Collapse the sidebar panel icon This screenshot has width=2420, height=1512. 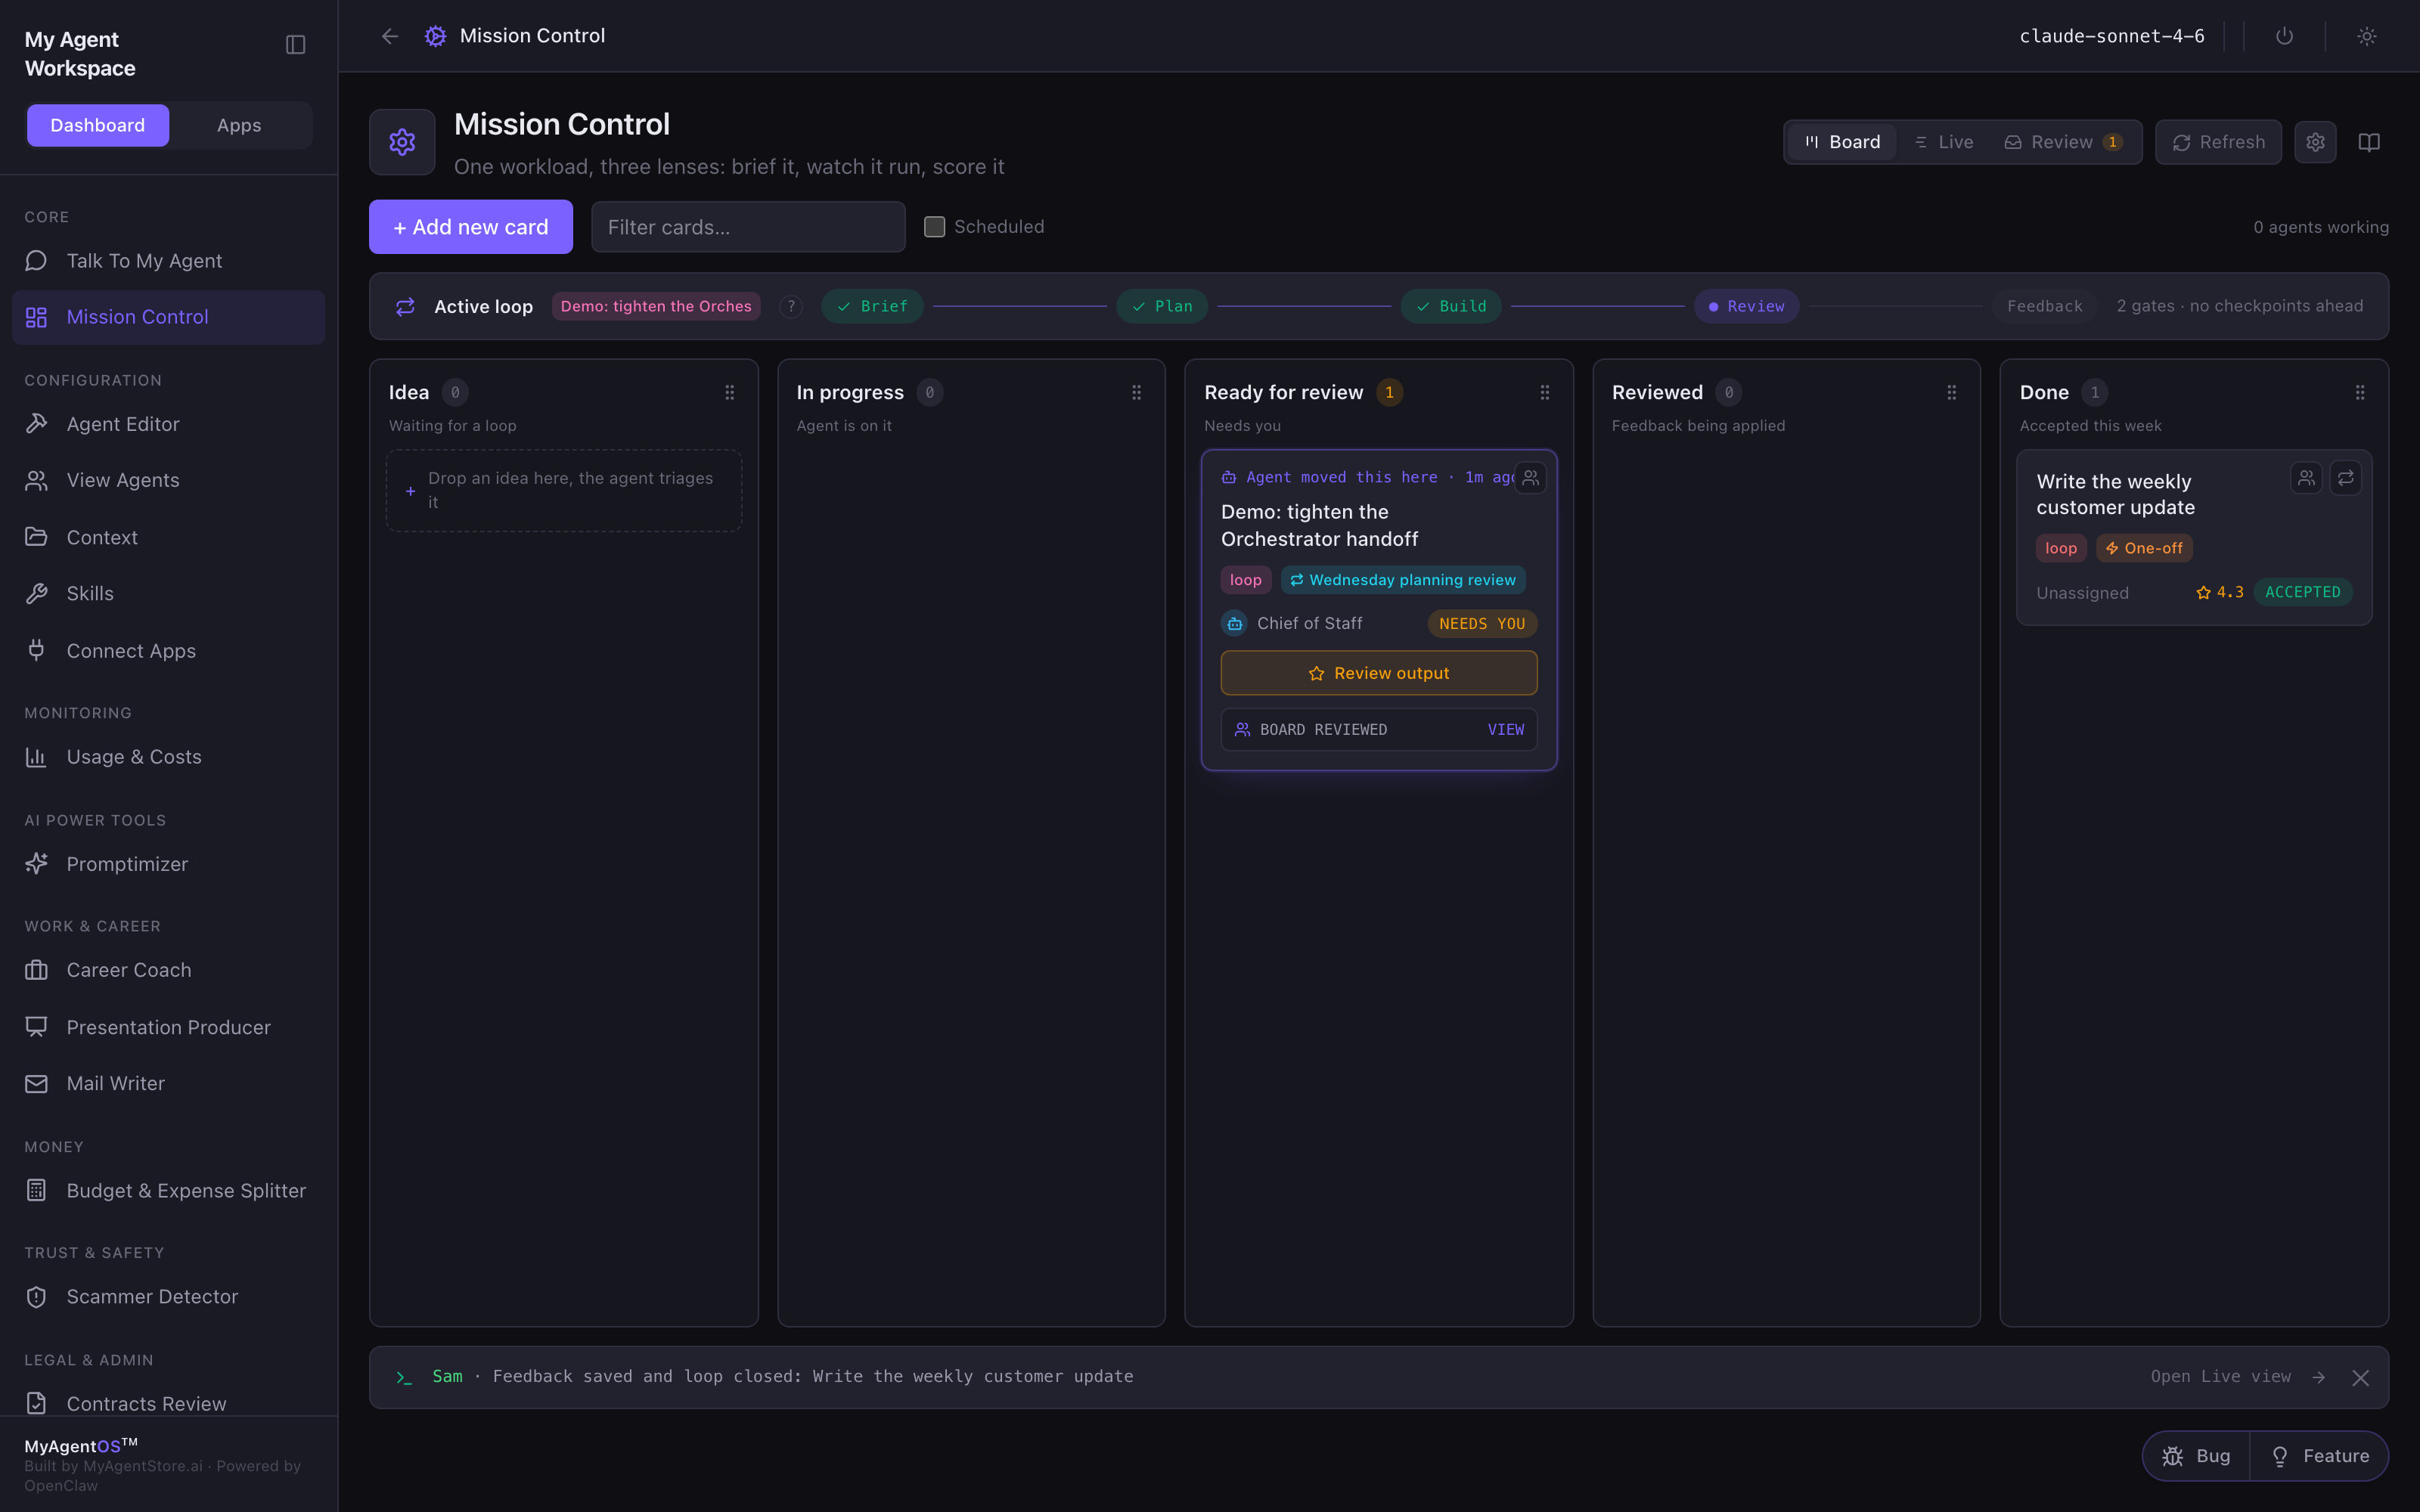click(x=295, y=45)
